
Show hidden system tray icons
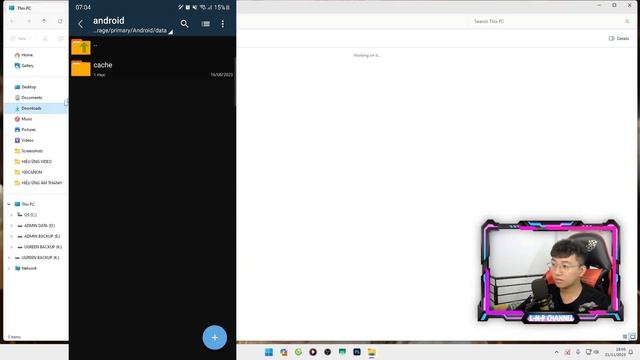(x=556, y=352)
